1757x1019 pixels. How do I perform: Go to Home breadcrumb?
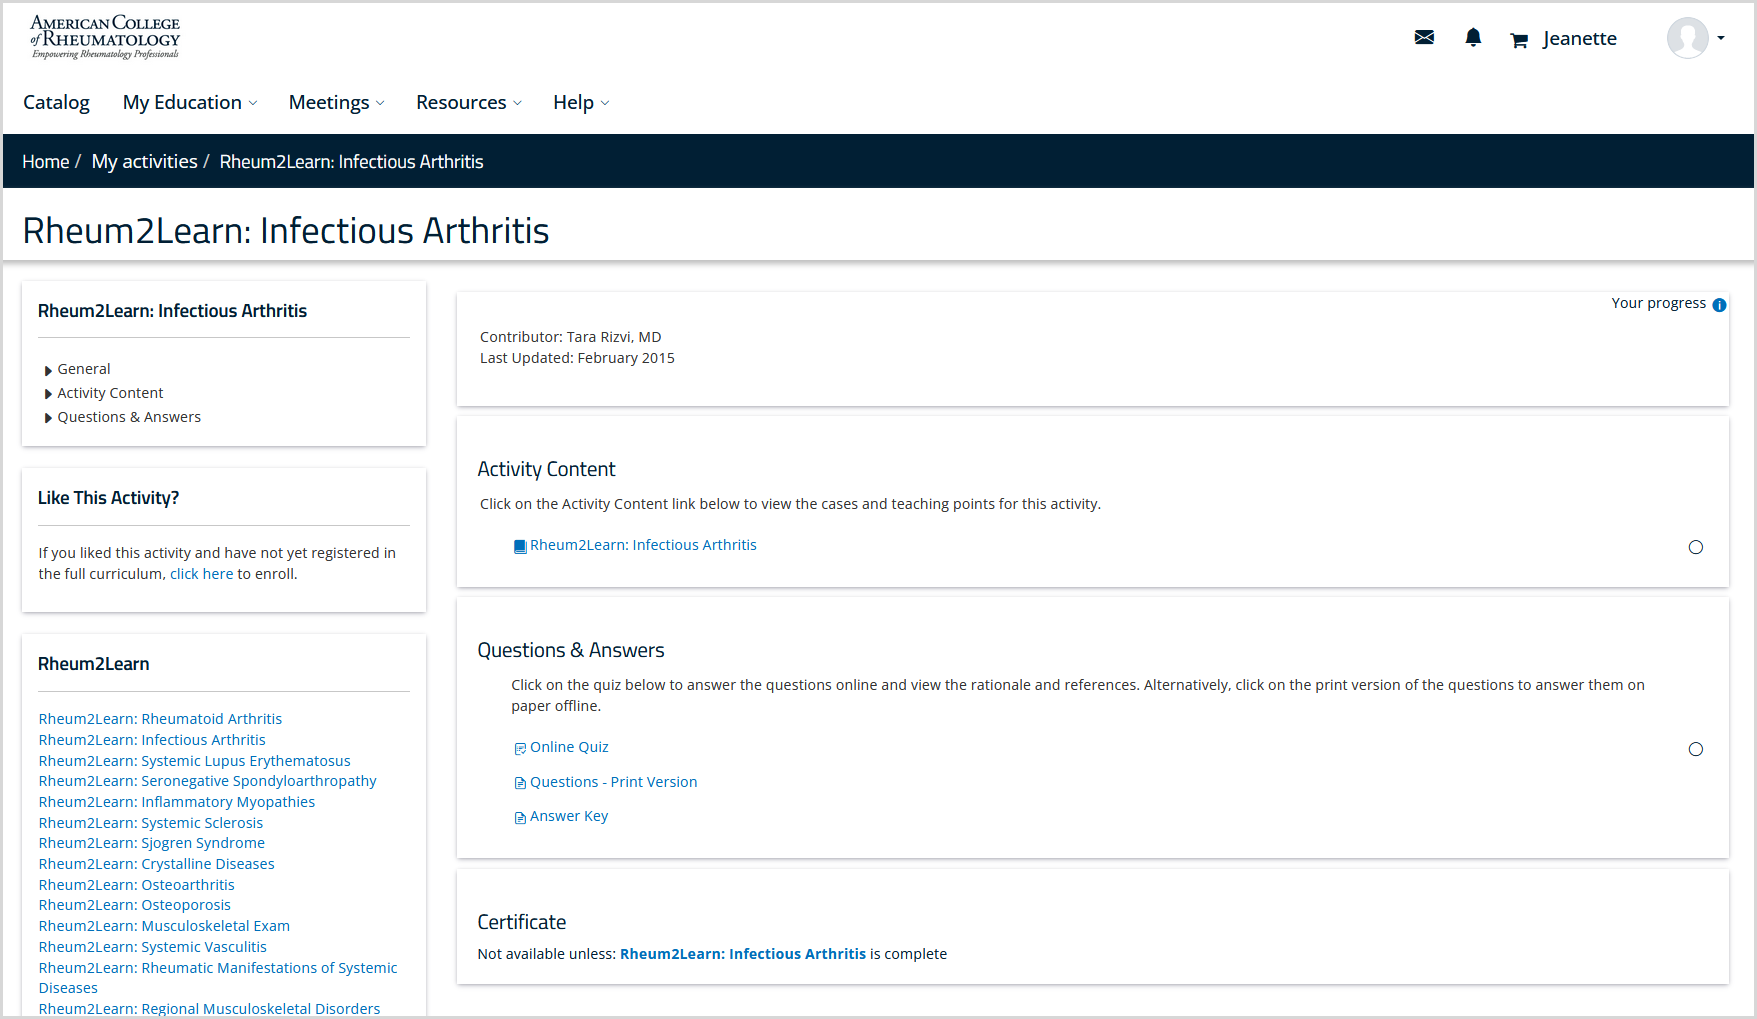pyautogui.click(x=46, y=162)
